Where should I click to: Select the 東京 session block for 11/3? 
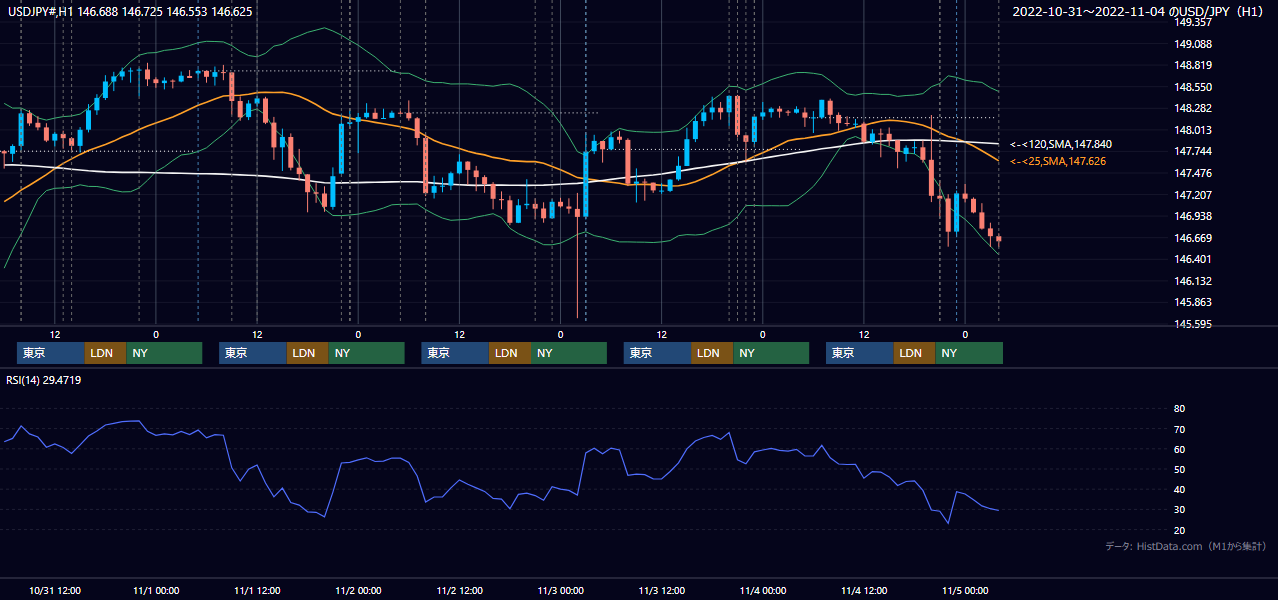(x=658, y=353)
